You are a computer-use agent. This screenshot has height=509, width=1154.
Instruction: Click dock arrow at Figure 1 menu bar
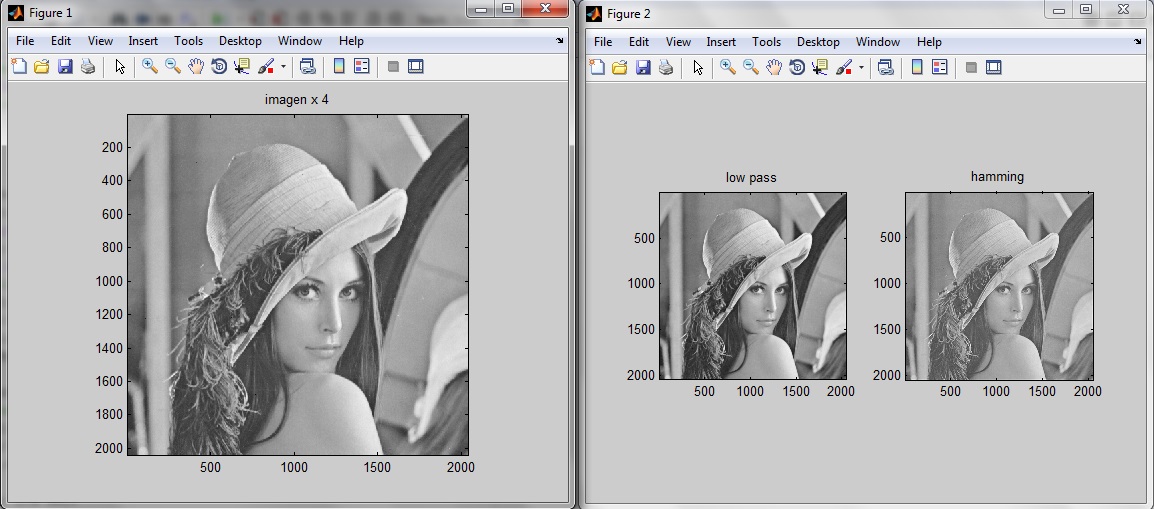coord(559,42)
